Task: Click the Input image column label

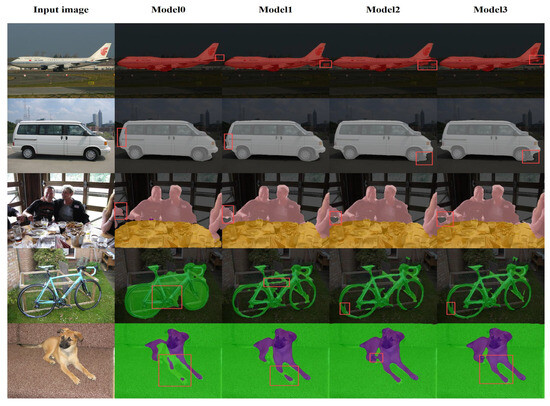Action: click(x=61, y=9)
